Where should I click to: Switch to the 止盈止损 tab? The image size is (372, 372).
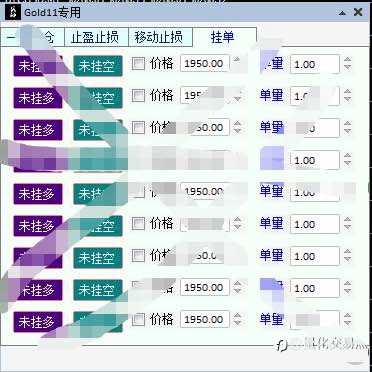(x=96, y=37)
